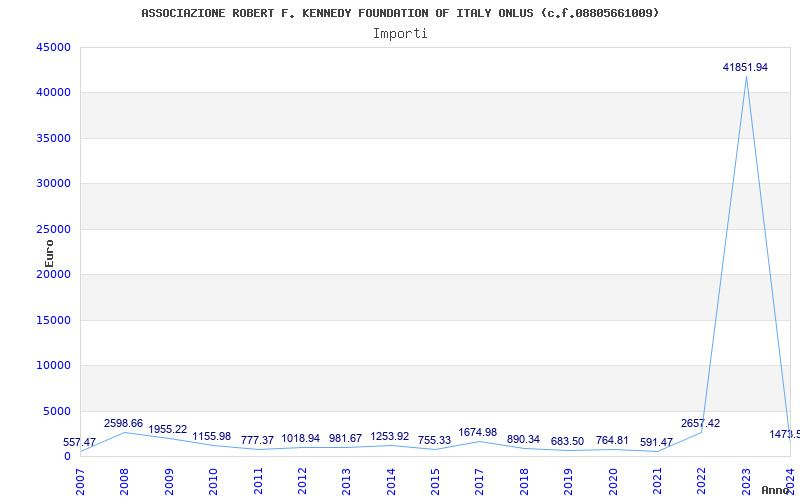Select the 2012 year tick label
800x500 pixels.
pyautogui.click(x=302, y=482)
